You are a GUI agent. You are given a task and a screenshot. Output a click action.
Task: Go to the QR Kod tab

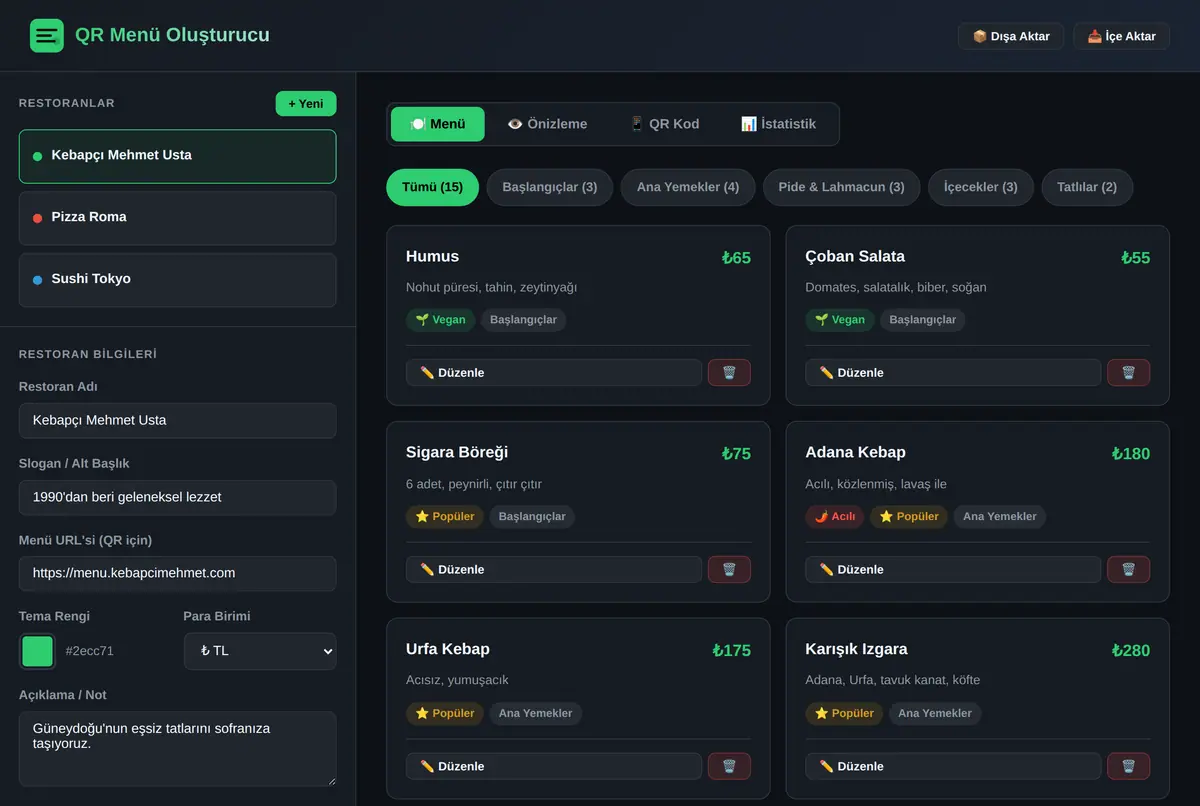click(x=664, y=124)
